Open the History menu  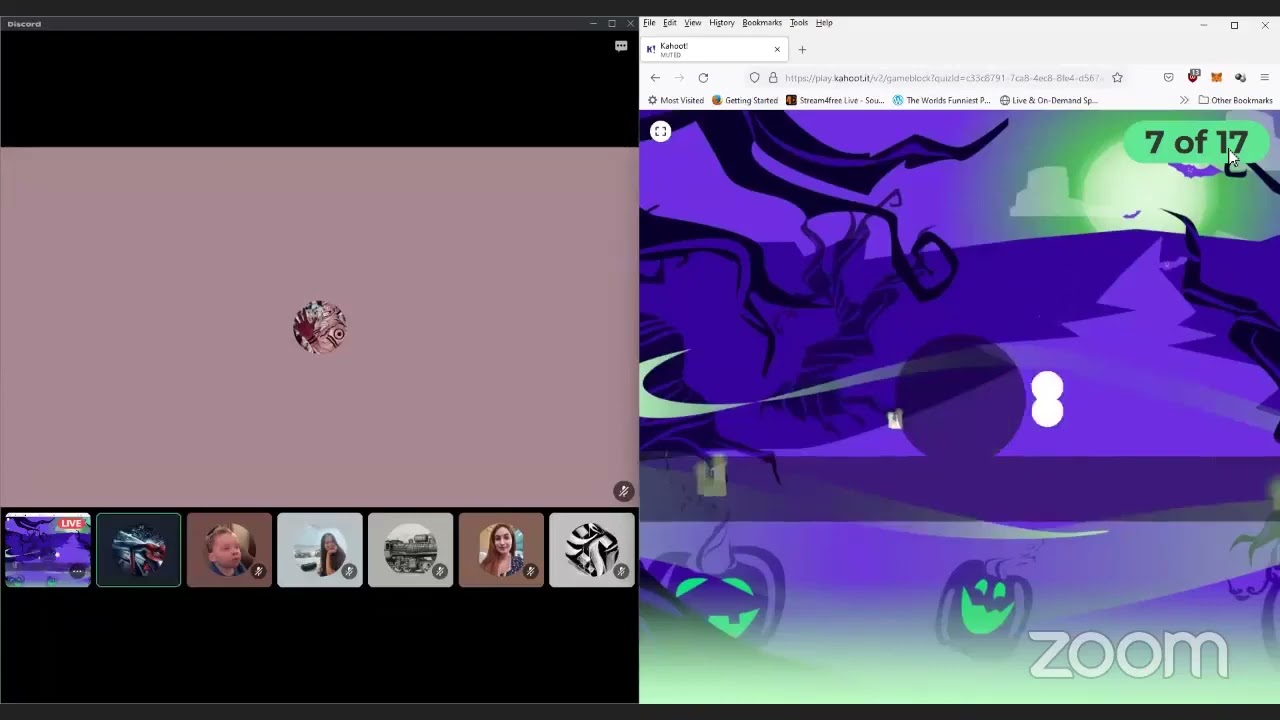[x=721, y=23]
